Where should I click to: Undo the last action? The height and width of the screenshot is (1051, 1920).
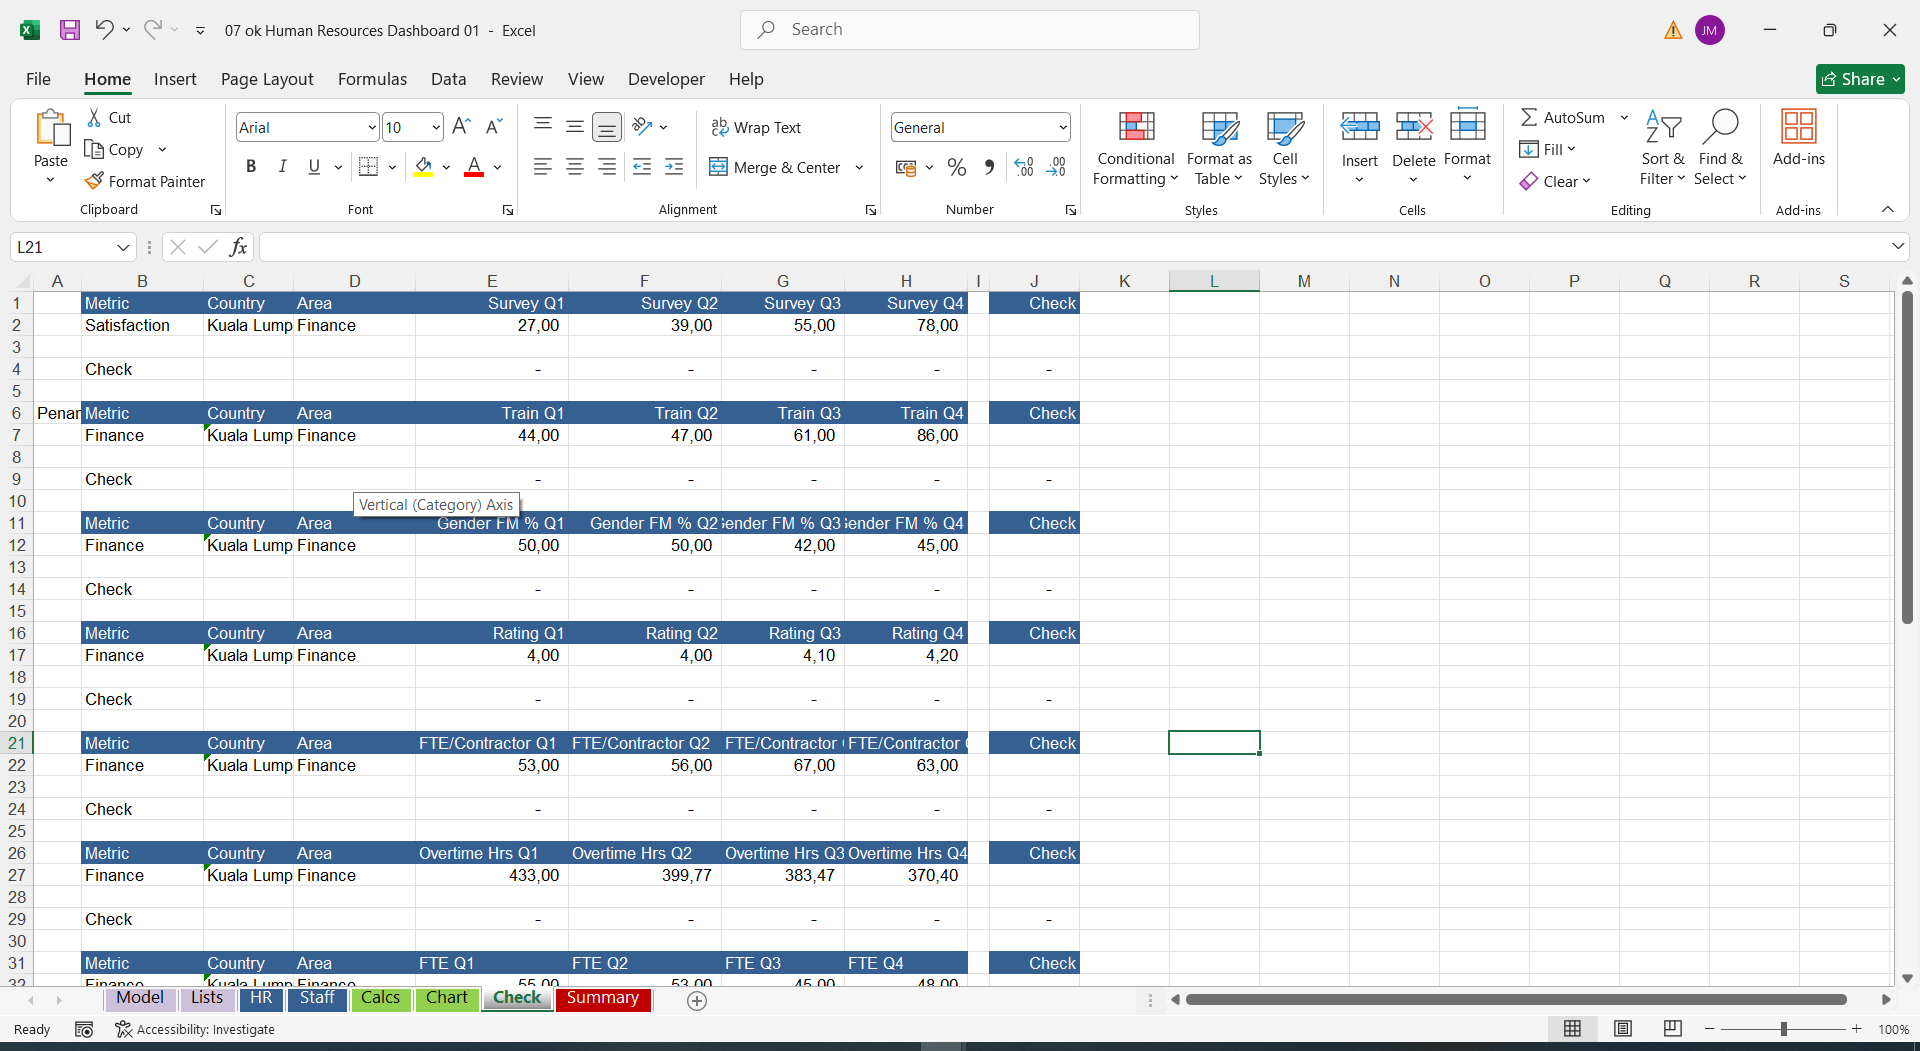104,30
